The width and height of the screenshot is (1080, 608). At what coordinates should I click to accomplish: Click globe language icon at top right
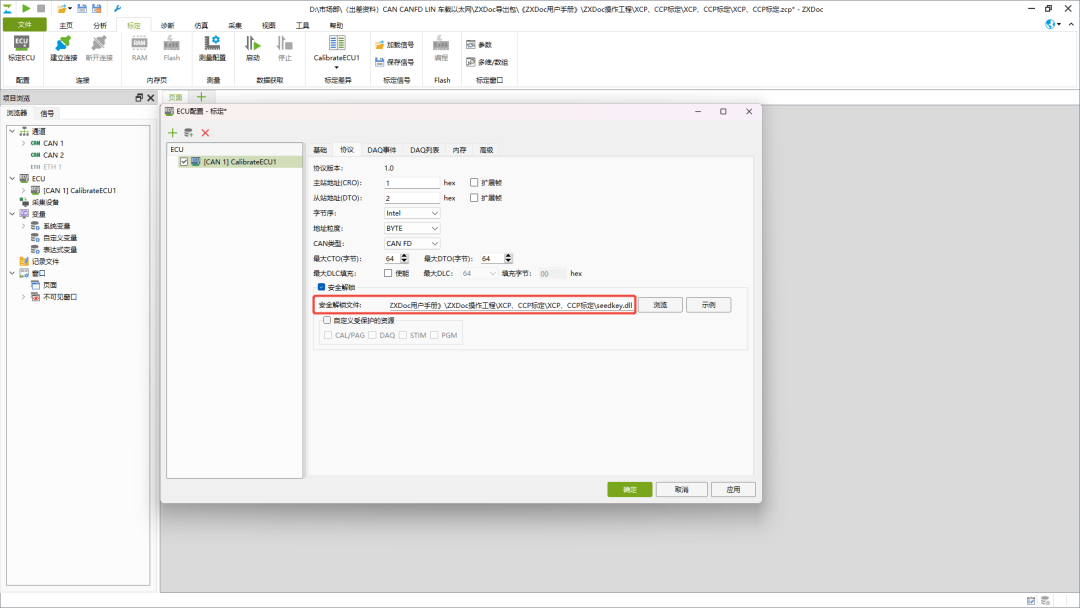1050,24
